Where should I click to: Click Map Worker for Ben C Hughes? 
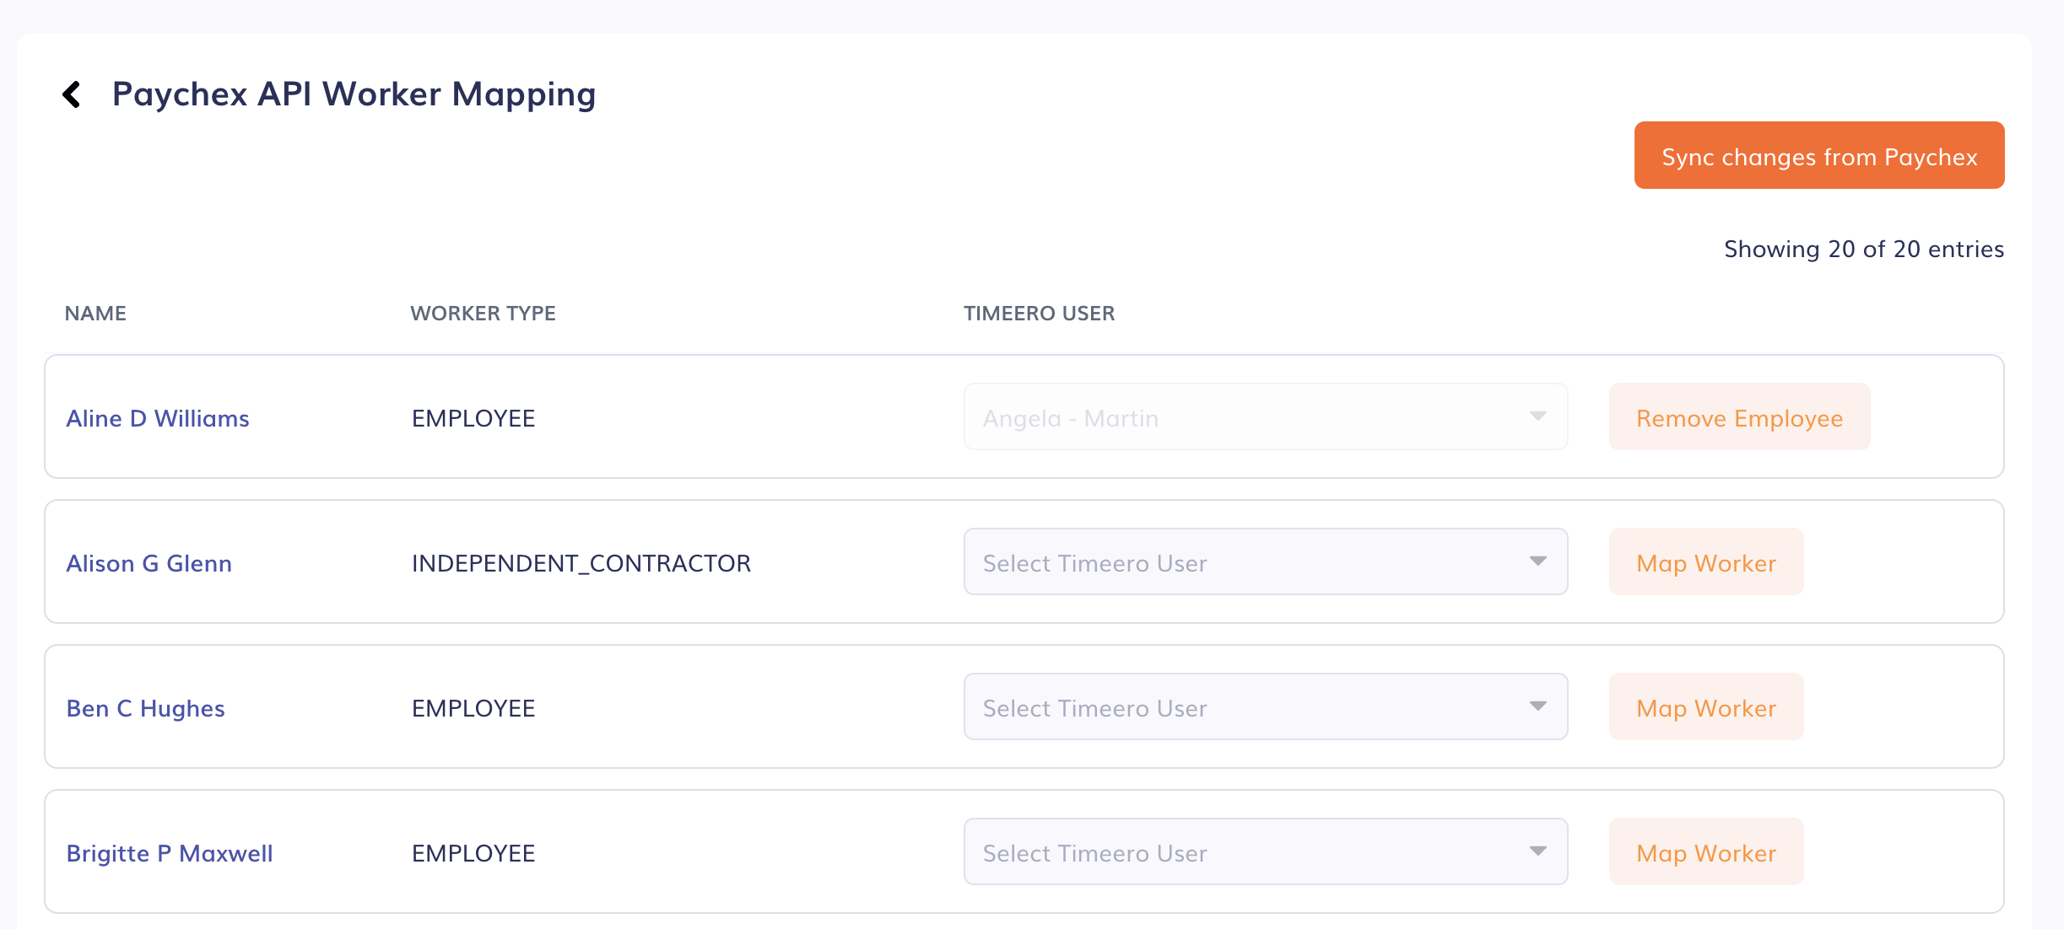[1706, 707]
